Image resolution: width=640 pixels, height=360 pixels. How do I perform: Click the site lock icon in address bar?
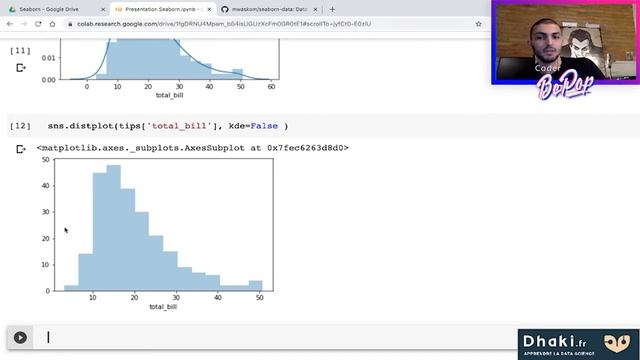70,24
